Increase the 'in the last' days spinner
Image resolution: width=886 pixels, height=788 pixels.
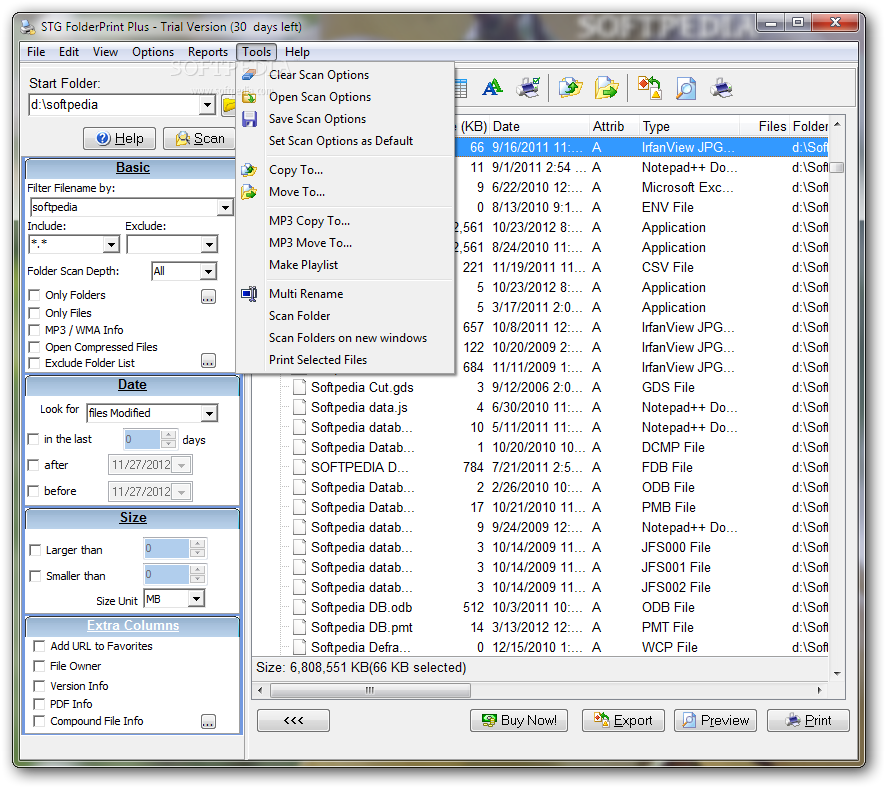pyautogui.click(x=168, y=434)
